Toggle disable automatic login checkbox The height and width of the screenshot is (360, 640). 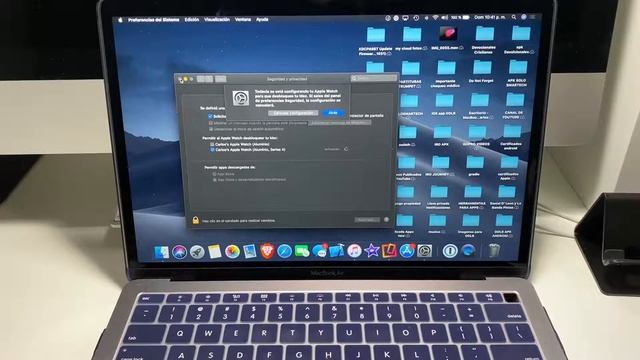211,129
